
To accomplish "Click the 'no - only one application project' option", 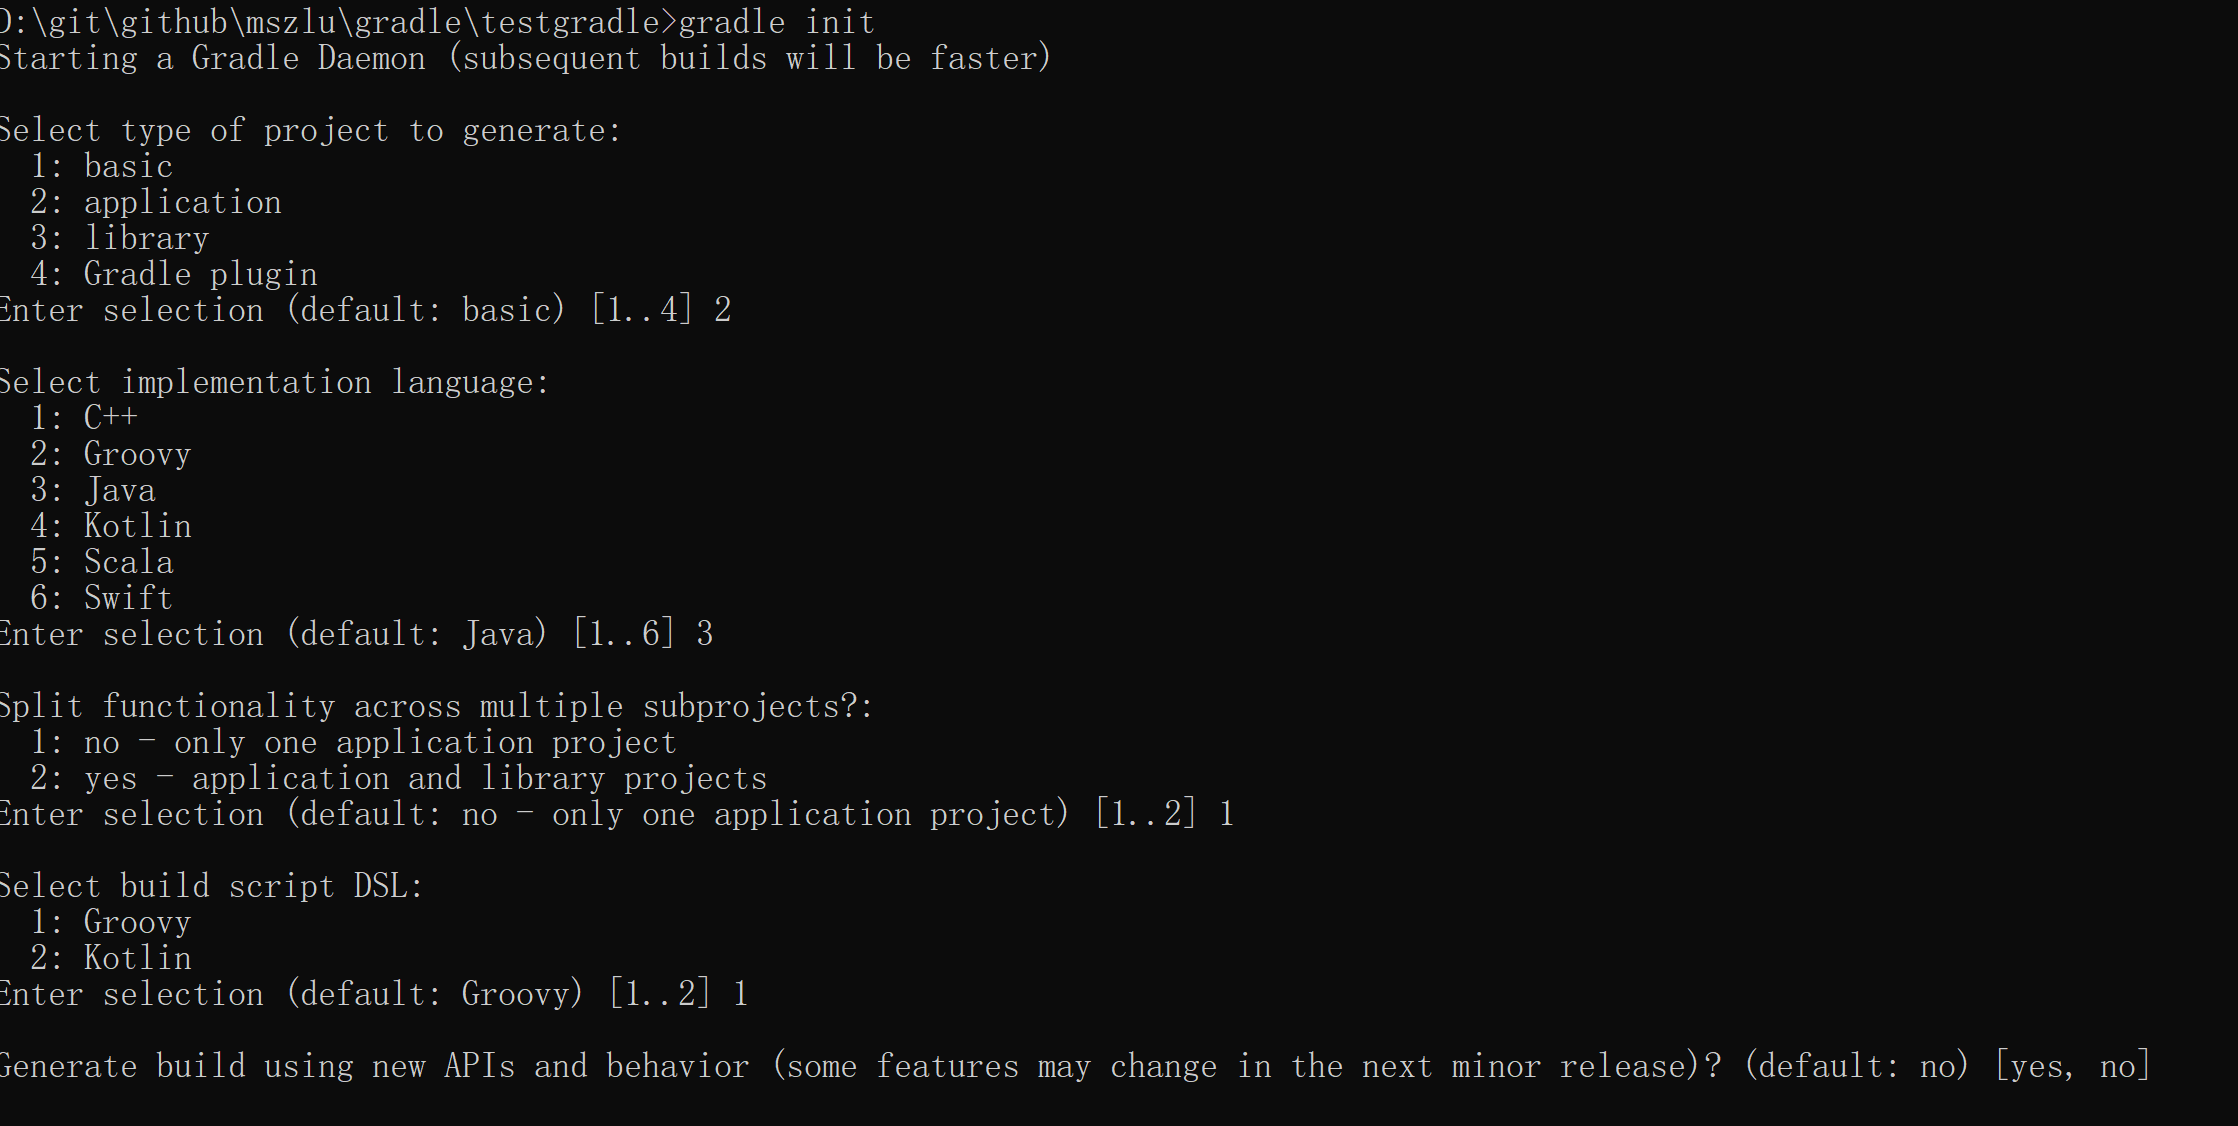I will pos(380,742).
